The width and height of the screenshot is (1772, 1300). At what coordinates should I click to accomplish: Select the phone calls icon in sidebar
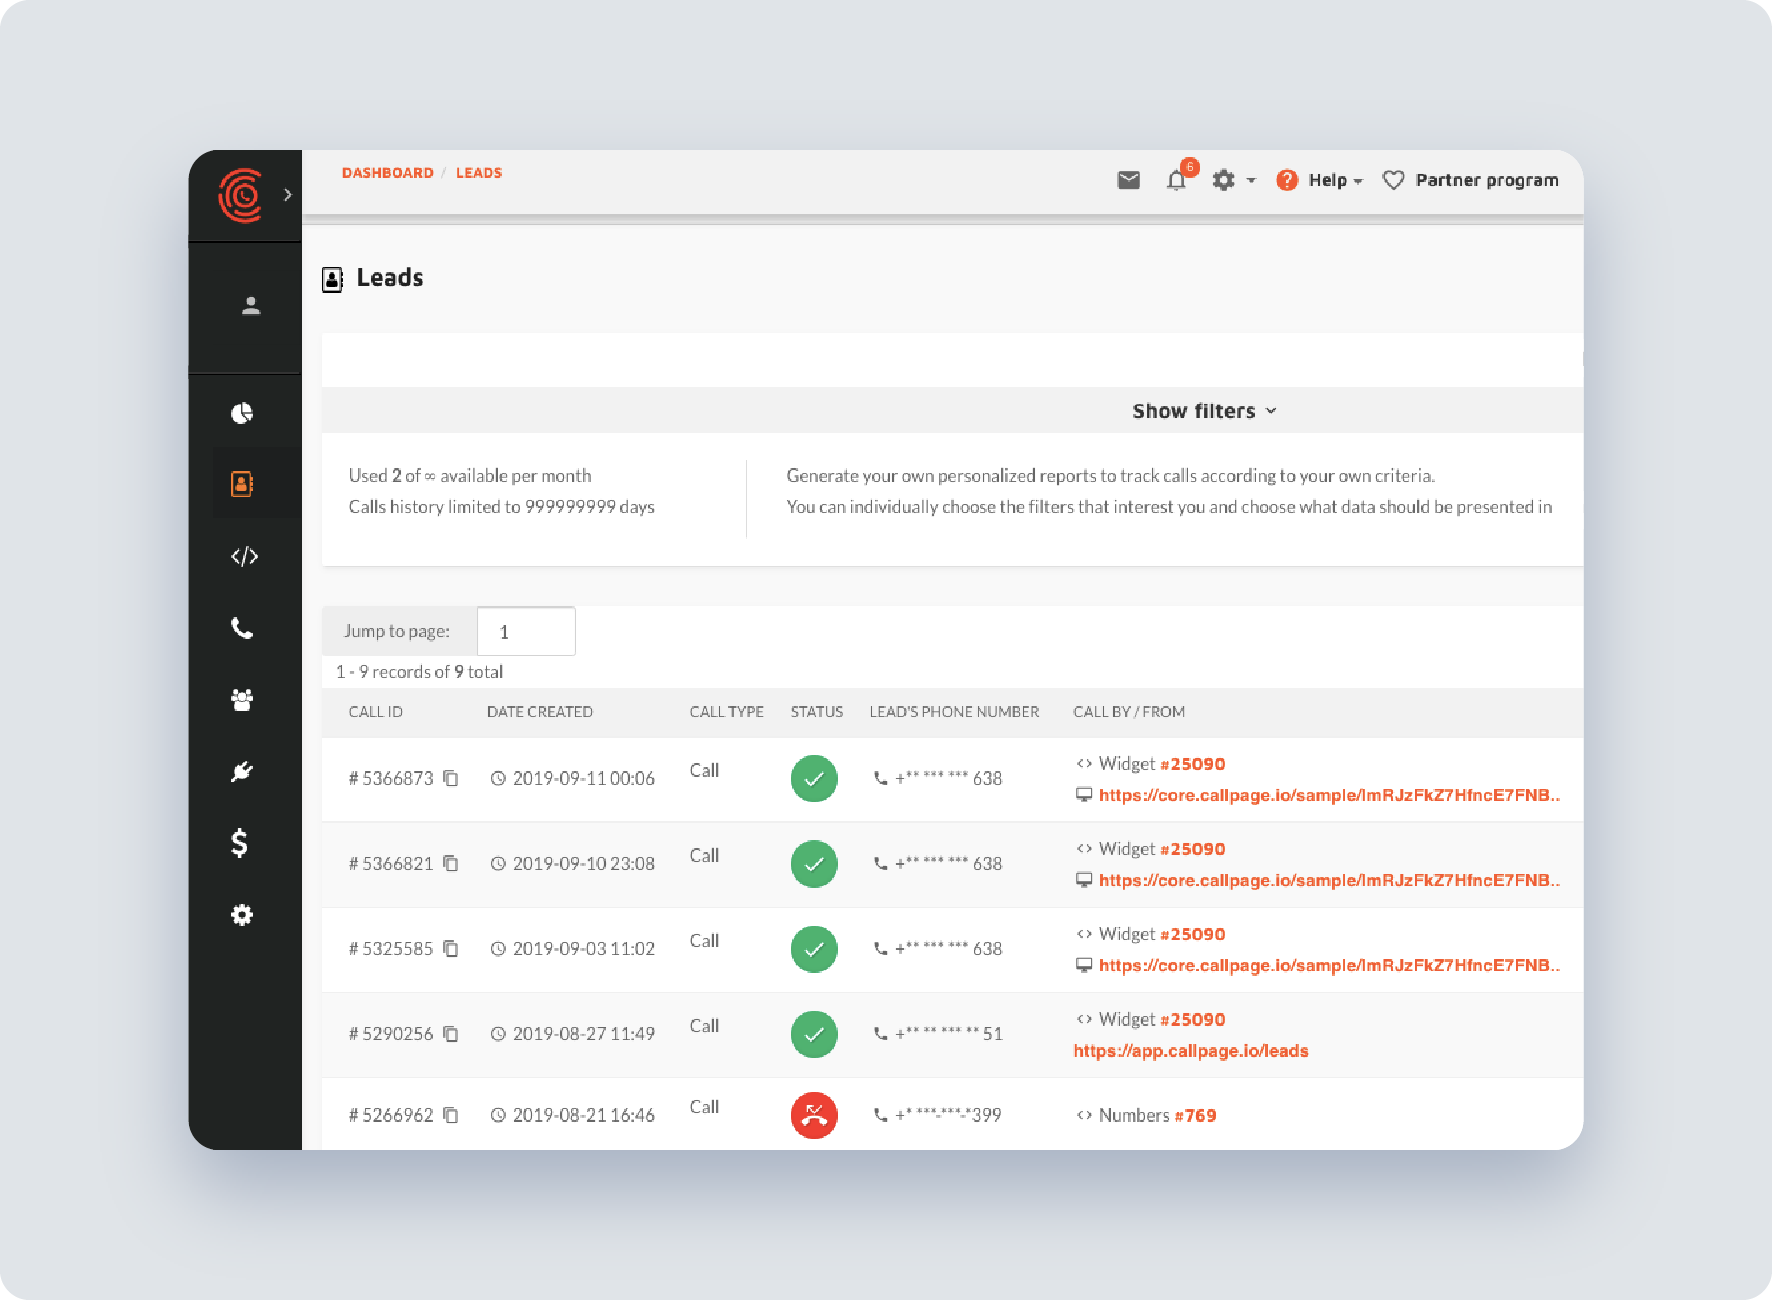(242, 628)
